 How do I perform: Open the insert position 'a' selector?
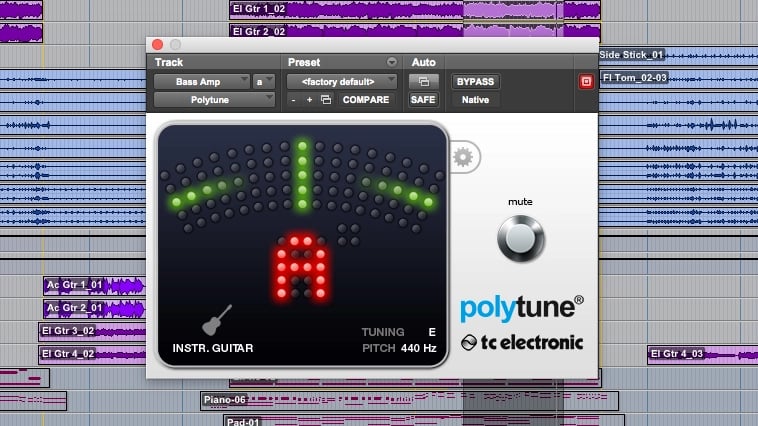click(x=263, y=82)
